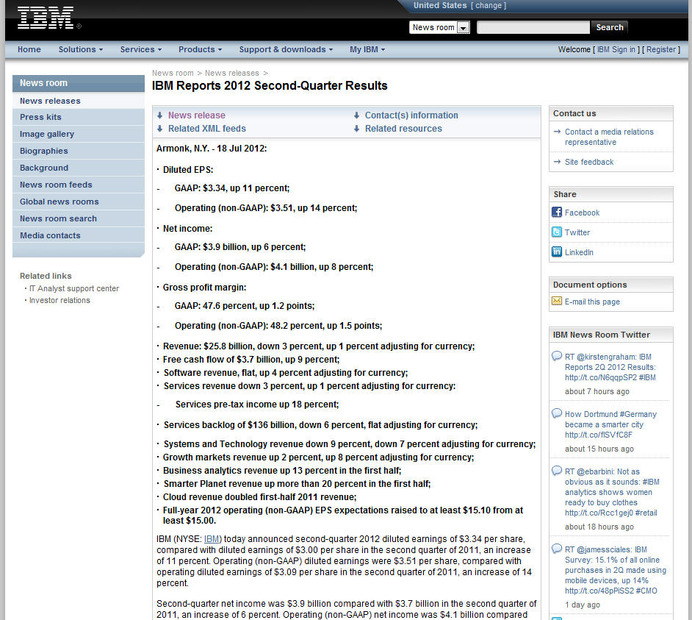Expand the My IBM menu
This screenshot has width=692, height=620.
click(367, 49)
